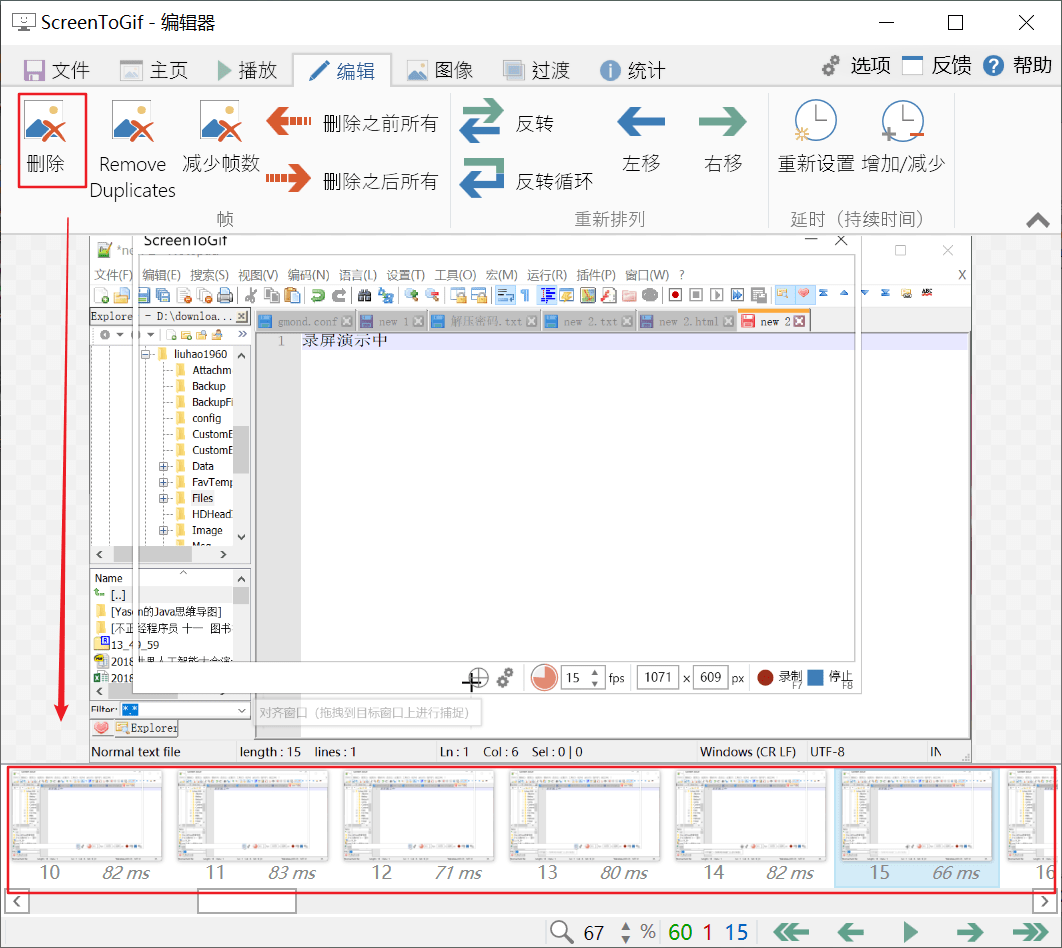Open the 统计 ribbon tab
The height and width of the screenshot is (948, 1062).
(633, 70)
